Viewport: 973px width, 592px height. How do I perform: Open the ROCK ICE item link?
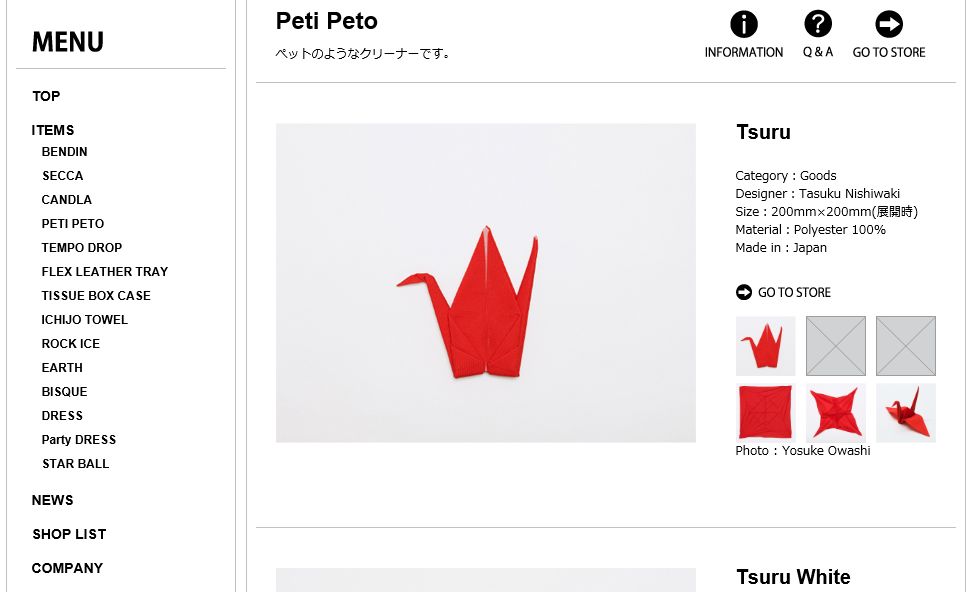click(70, 344)
